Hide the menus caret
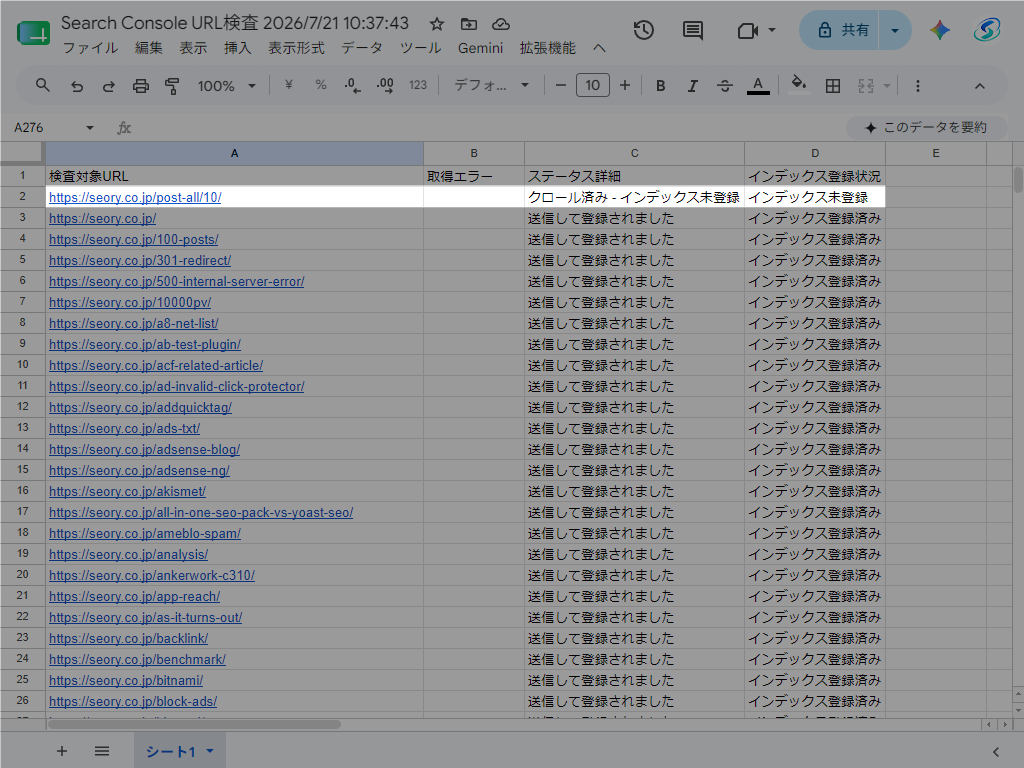 click(599, 48)
